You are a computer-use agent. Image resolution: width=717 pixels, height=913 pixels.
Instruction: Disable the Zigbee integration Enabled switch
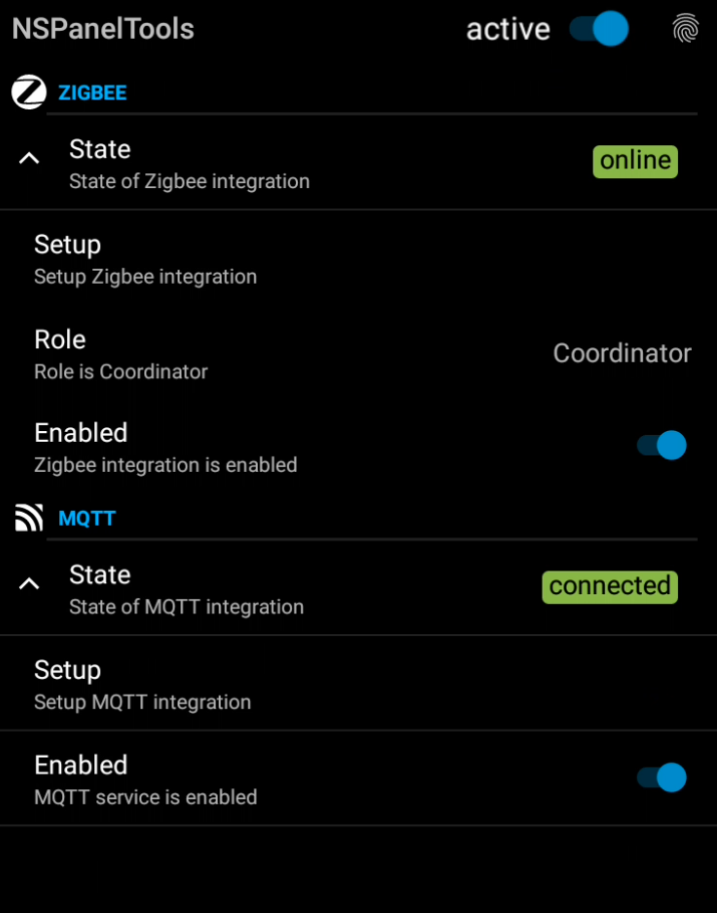coord(662,445)
